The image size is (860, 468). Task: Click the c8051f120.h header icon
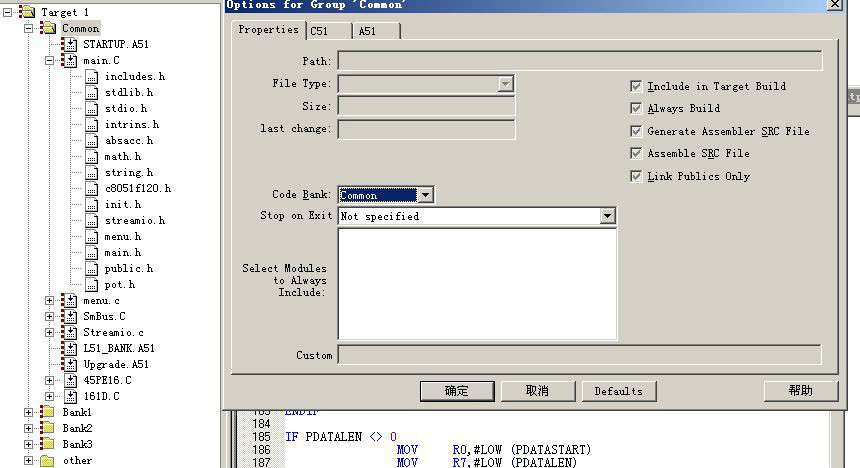point(92,188)
